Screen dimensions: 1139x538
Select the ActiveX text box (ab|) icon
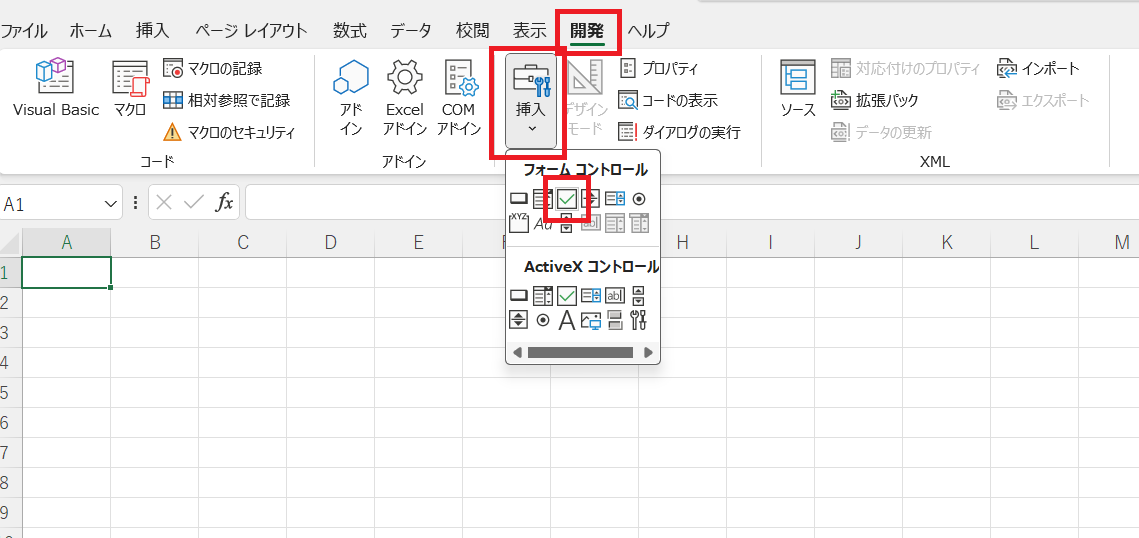[x=615, y=296]
